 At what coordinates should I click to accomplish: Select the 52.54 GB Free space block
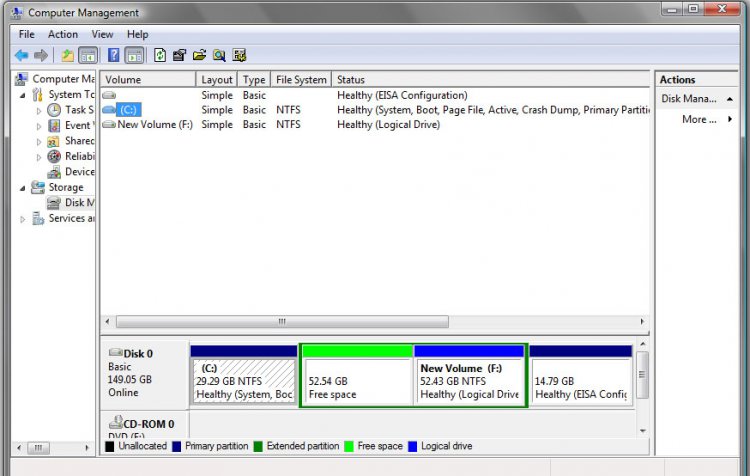tap(358, 376)
